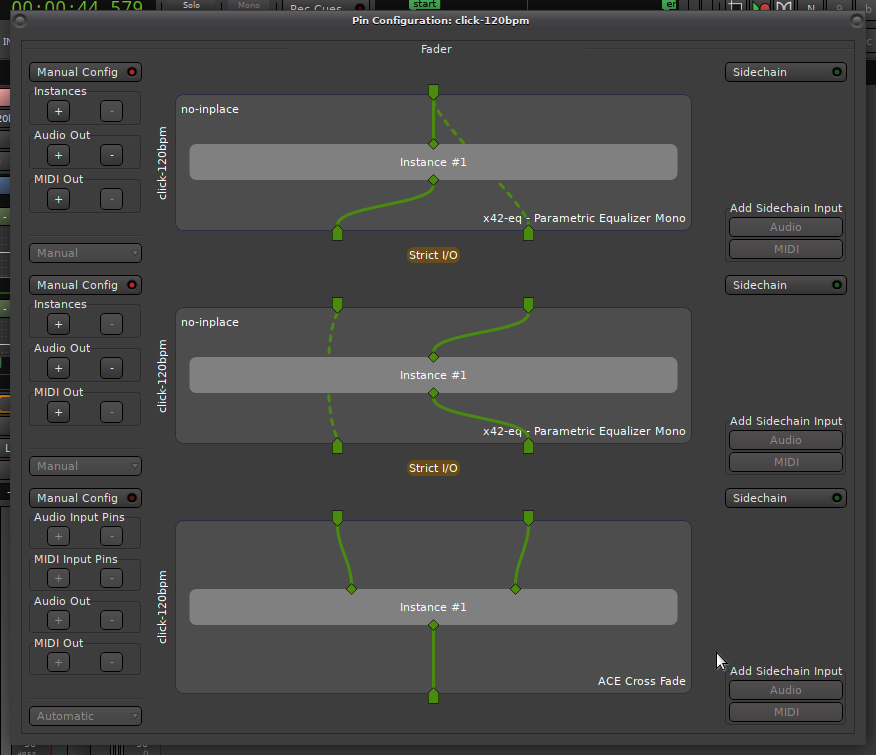Toggle Sidechain for the ACE Cross Fade plugin
The width and height of the screenshot is (876, 755).
[785, 498]
